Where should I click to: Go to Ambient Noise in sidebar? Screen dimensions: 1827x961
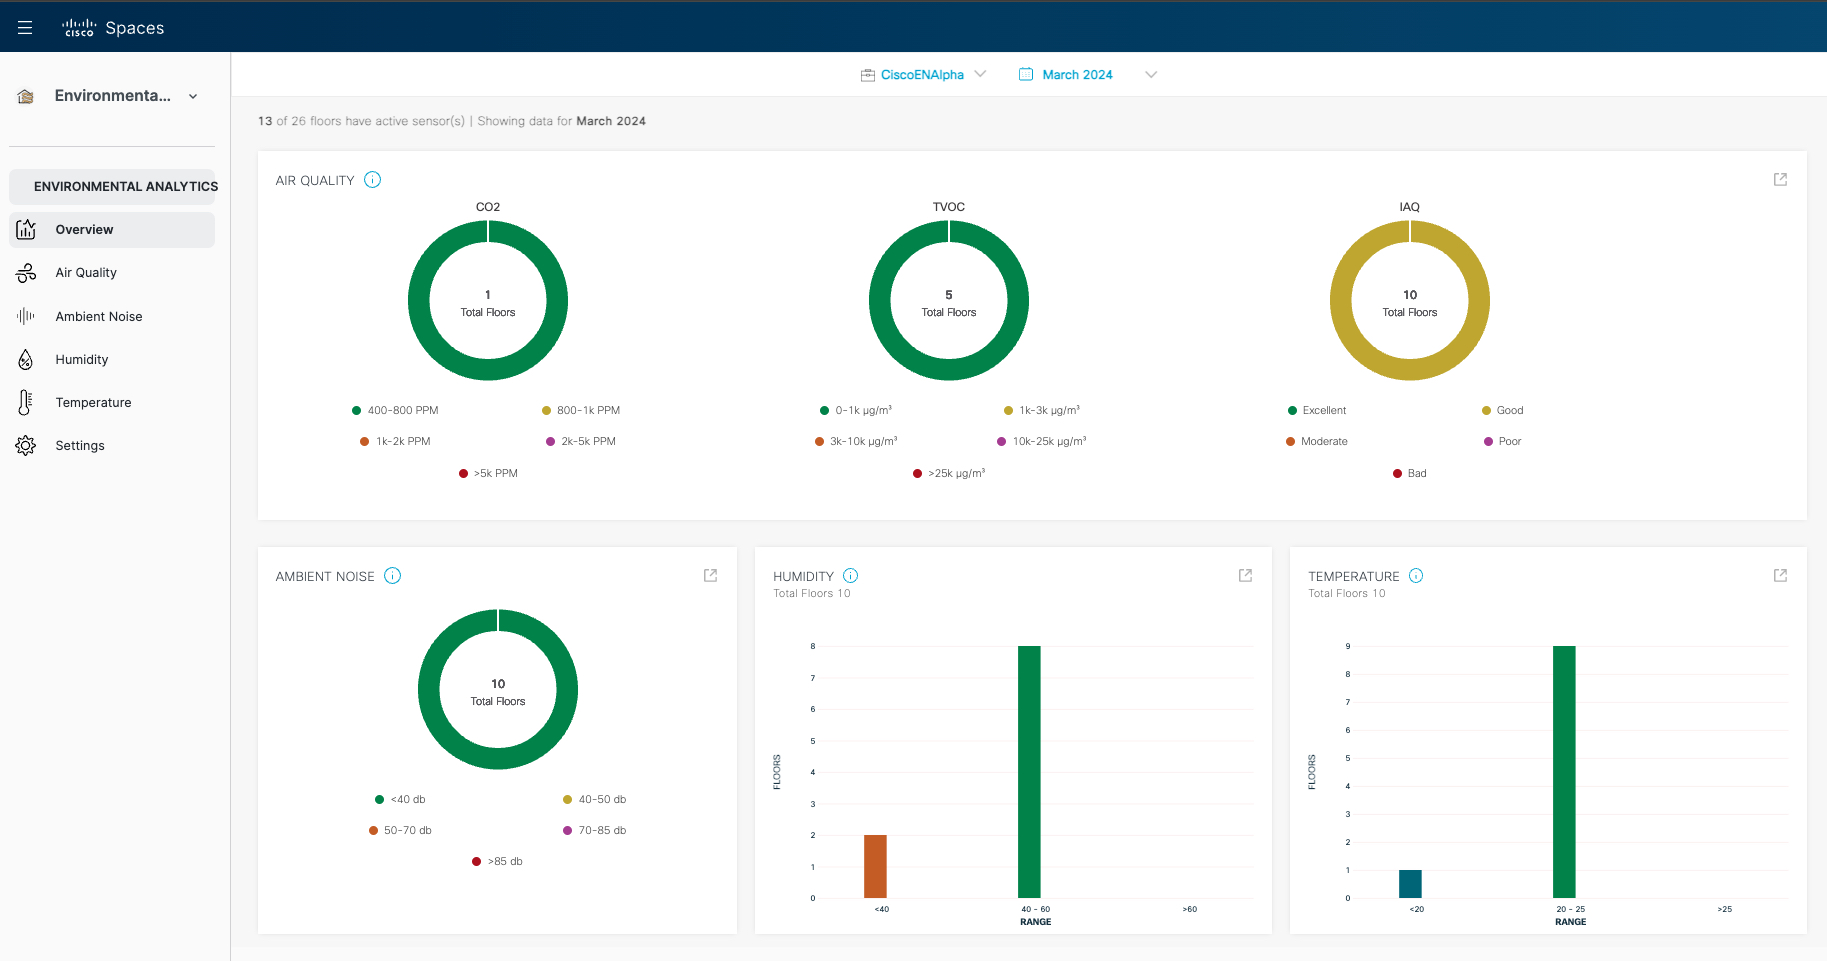point(98,317)
